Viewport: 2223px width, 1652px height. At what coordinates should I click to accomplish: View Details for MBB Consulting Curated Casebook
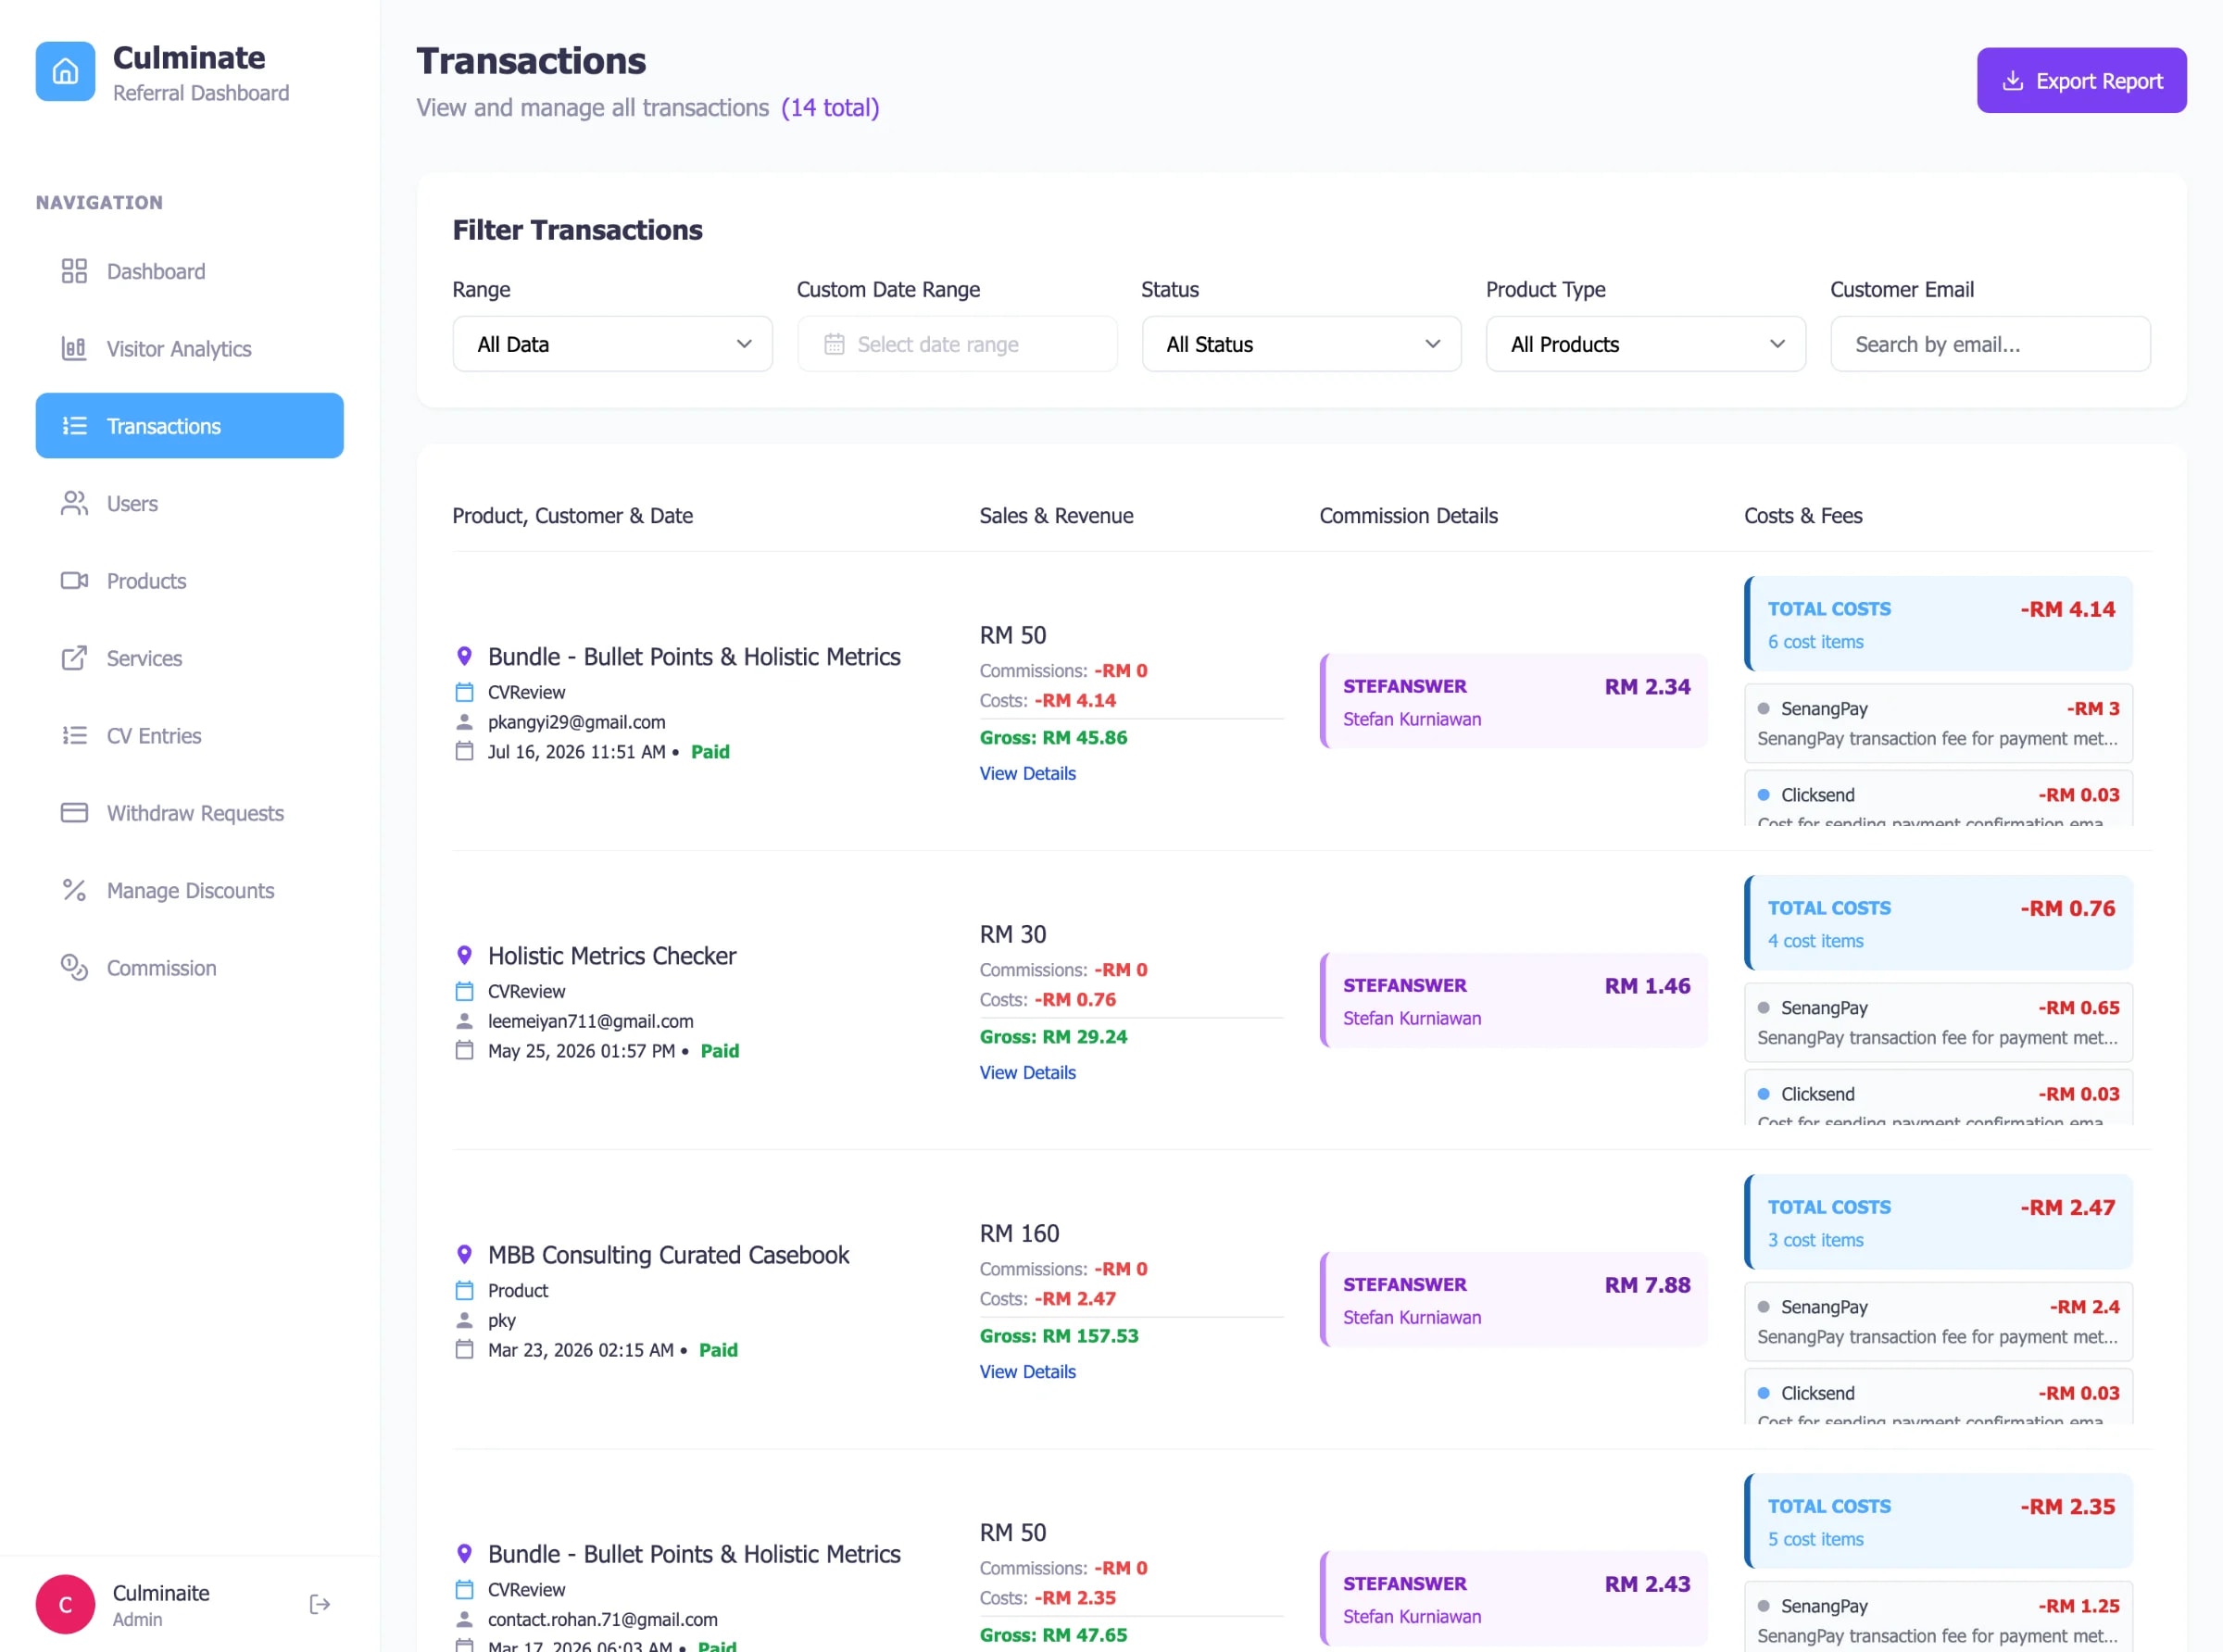coord(1028,1371)
